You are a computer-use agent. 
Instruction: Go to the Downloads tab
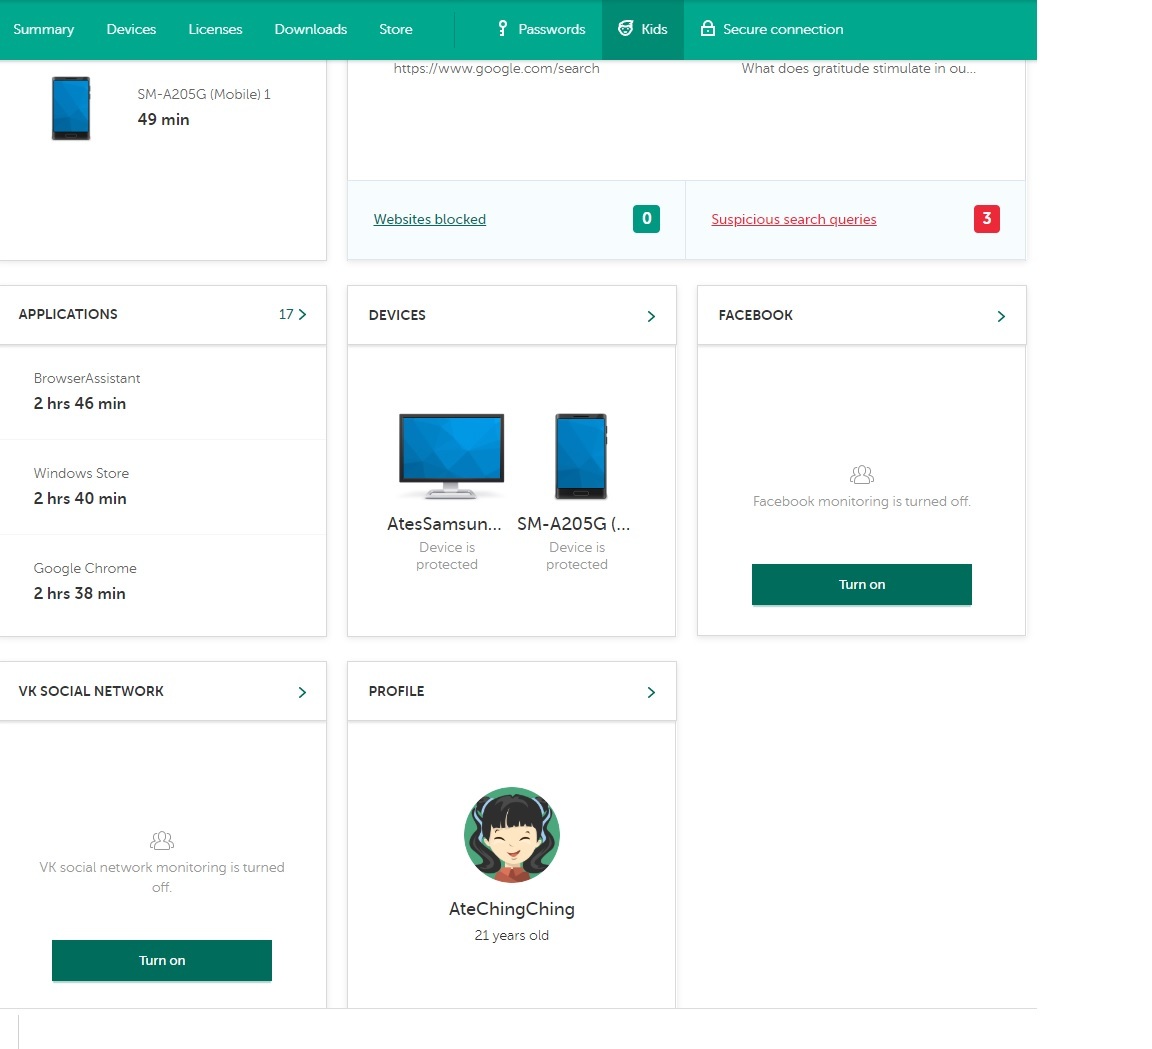coord(310,29)
